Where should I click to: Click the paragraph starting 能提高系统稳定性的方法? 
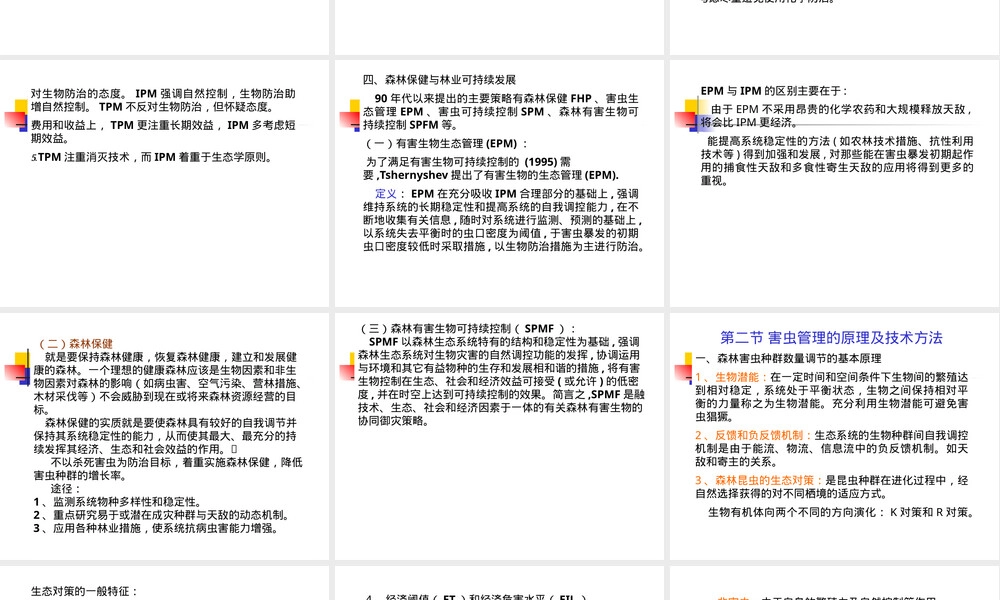[x=837, y=161]
